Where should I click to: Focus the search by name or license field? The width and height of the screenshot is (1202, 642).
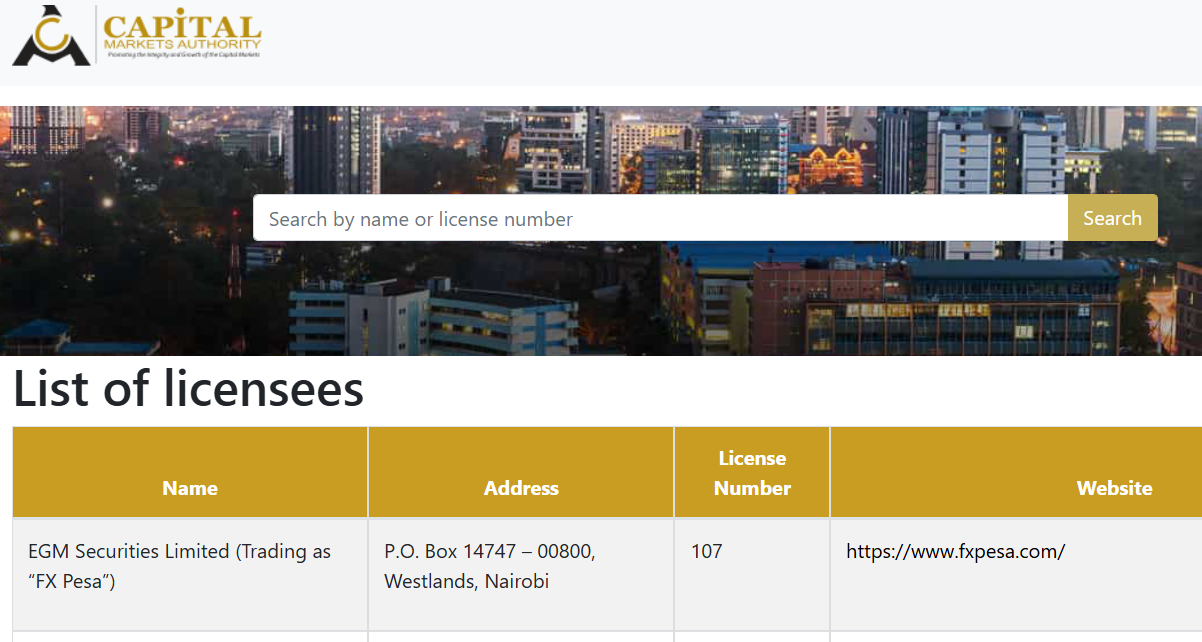pos(660,218)
